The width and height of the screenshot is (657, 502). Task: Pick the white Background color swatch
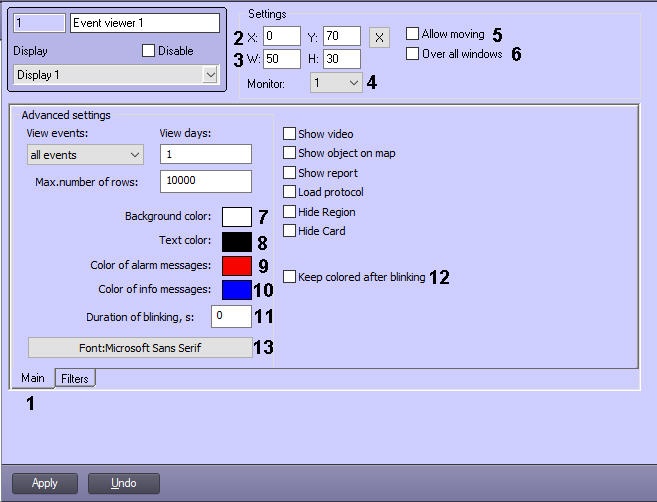(x=237, y=217)
